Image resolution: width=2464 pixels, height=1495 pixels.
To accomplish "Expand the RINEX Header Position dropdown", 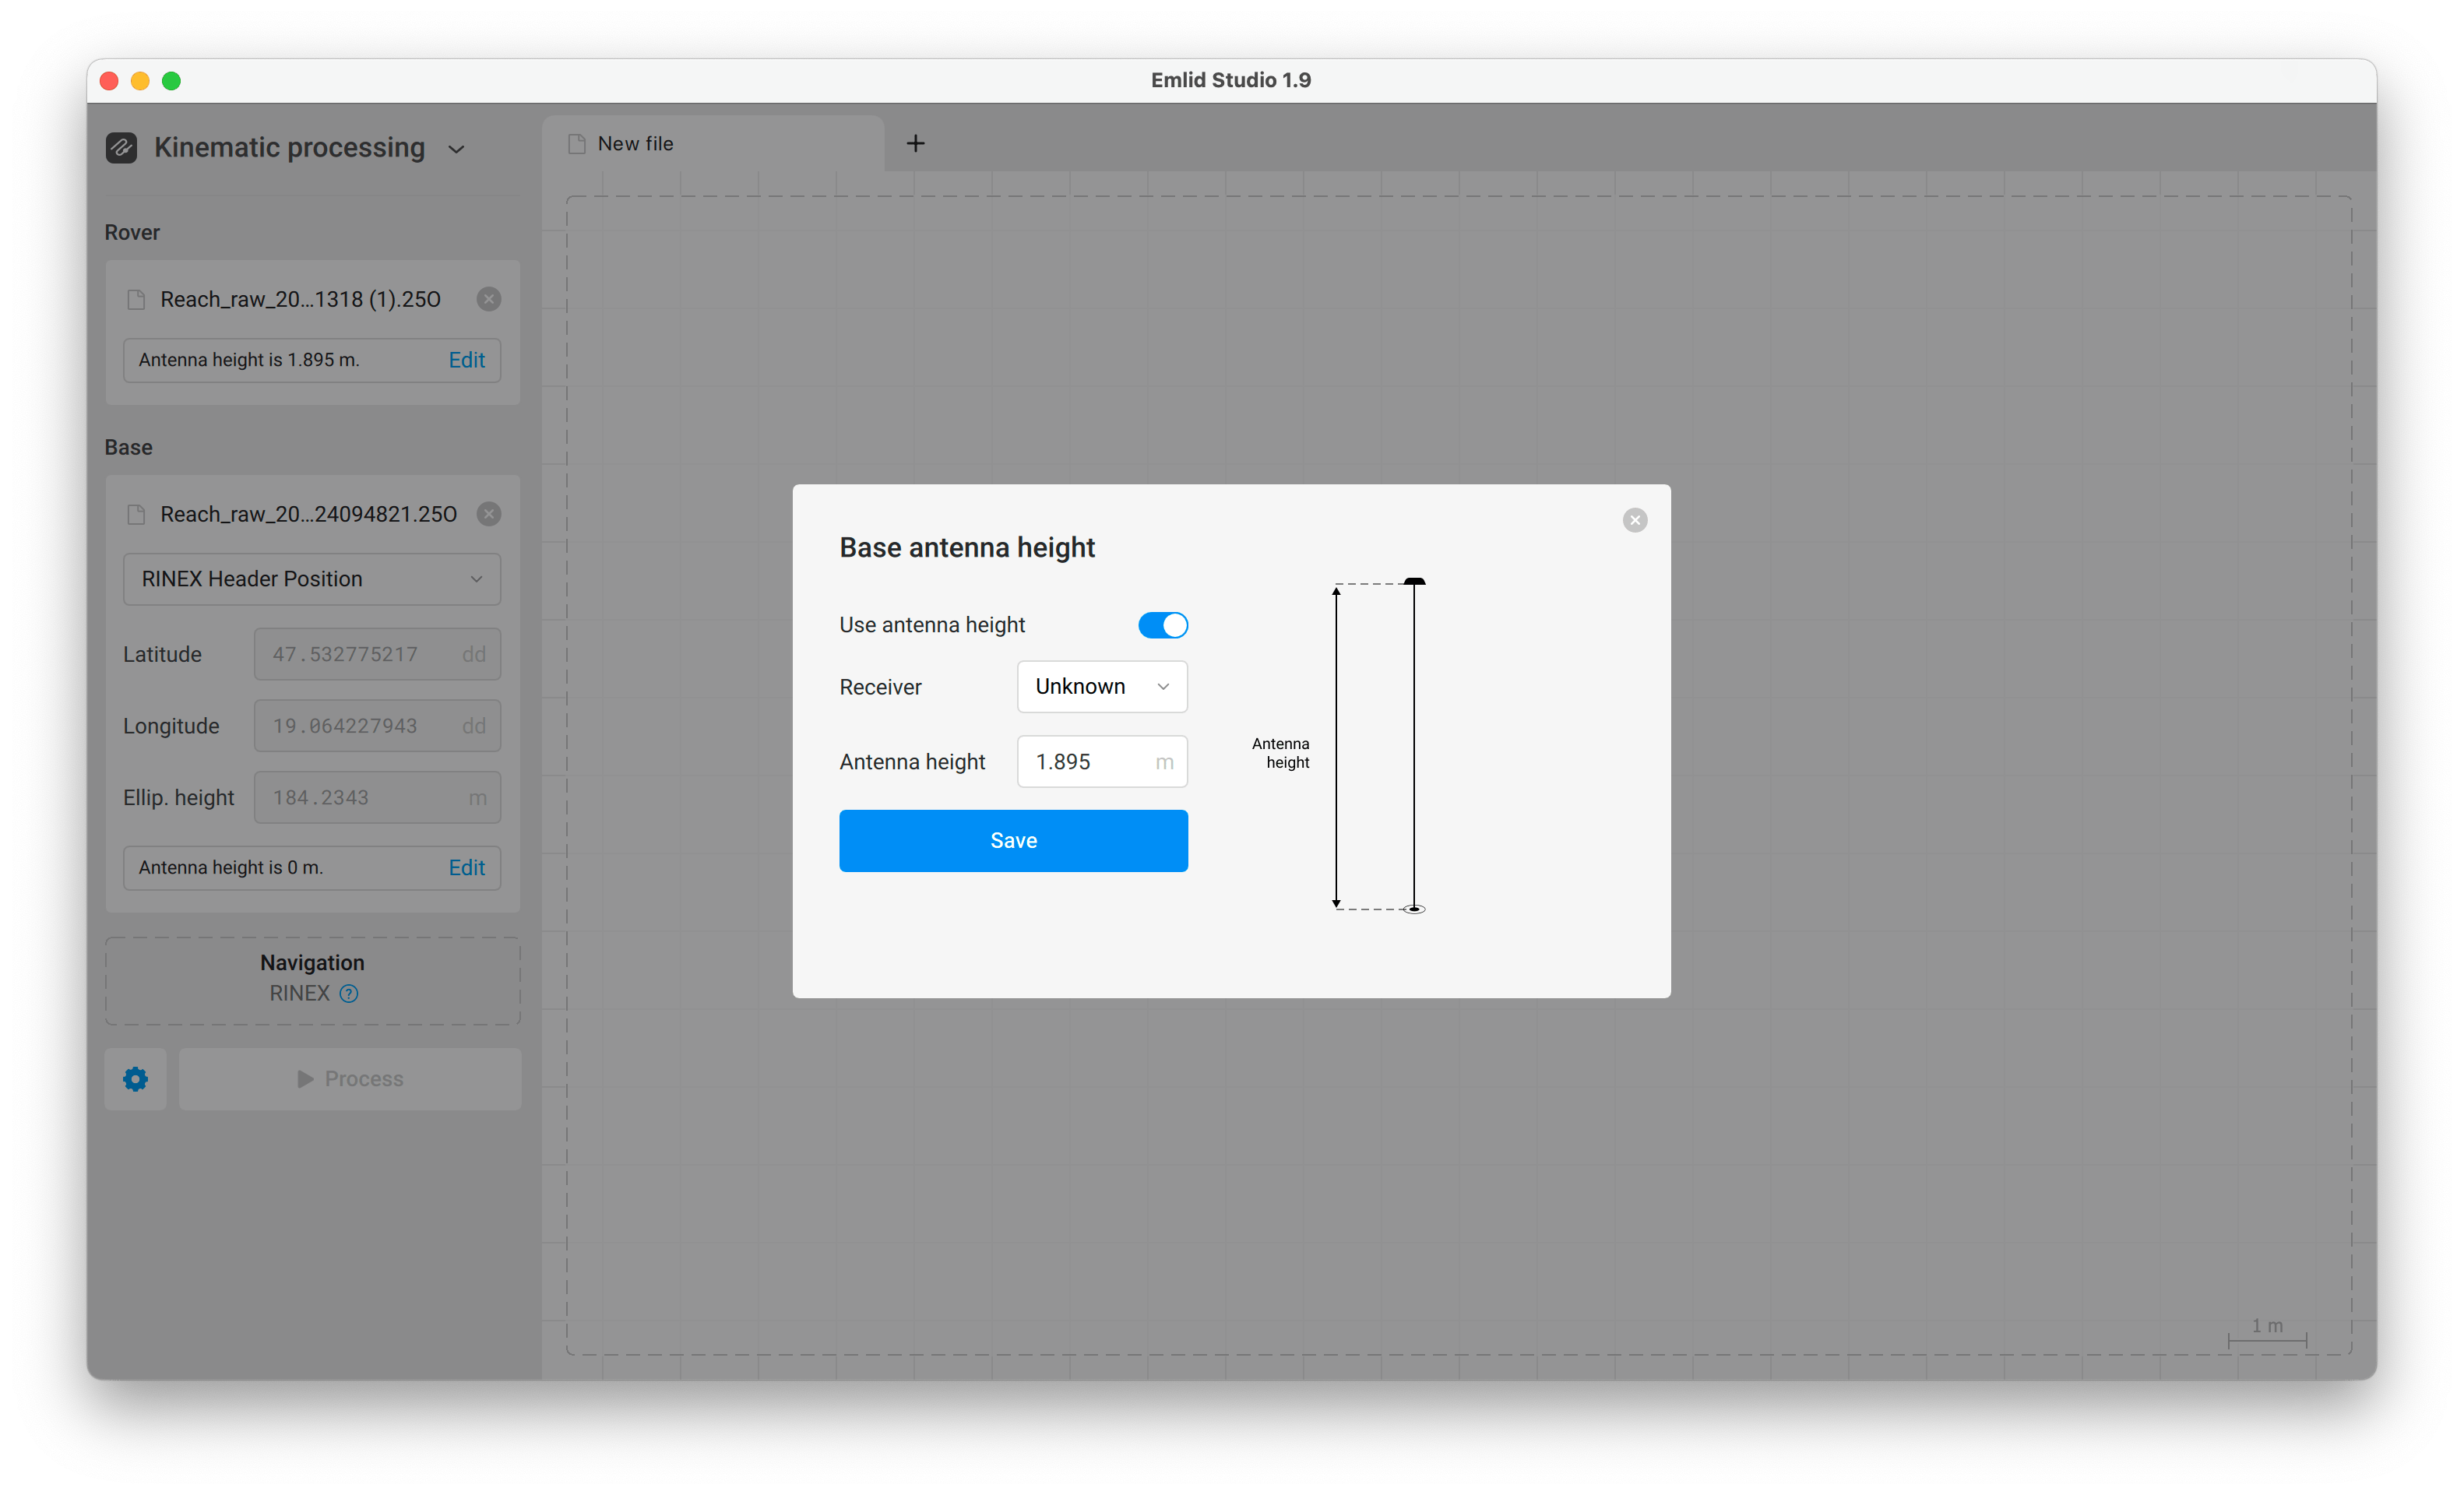I will click(312, 579).
